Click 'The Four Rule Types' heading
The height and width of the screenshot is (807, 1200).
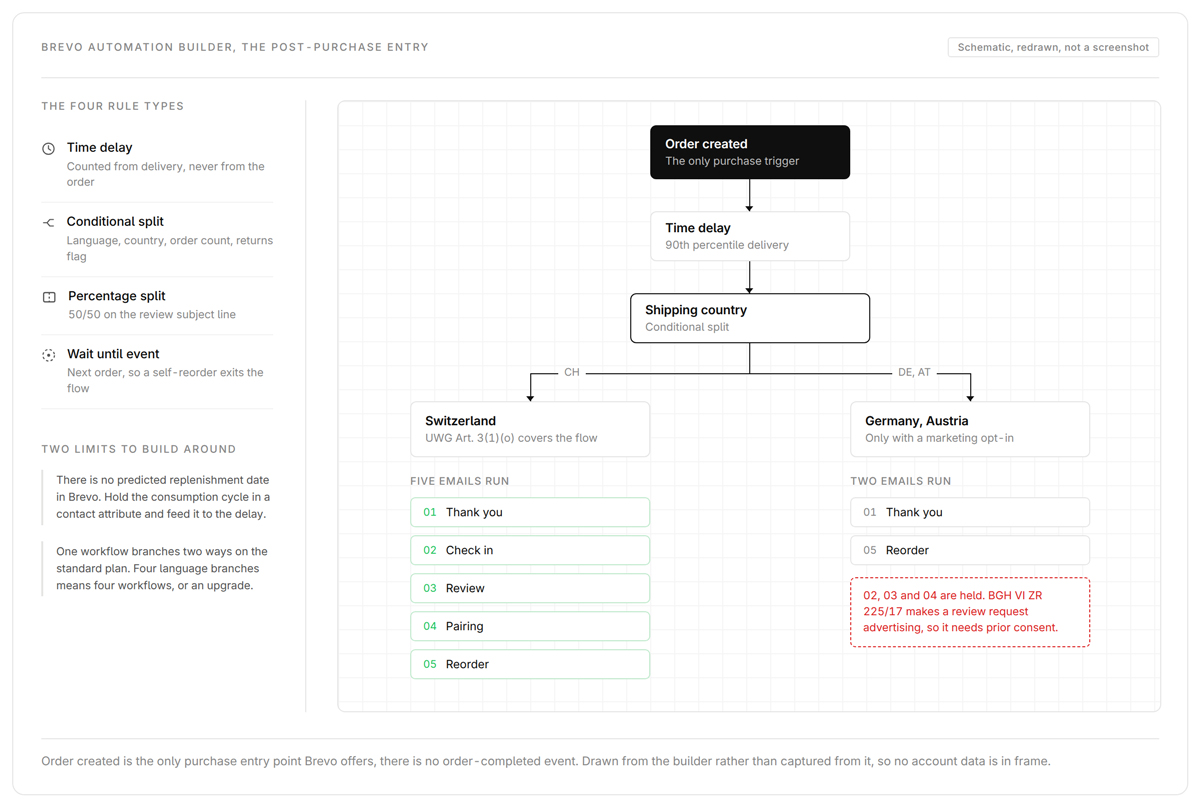[113, 106]
